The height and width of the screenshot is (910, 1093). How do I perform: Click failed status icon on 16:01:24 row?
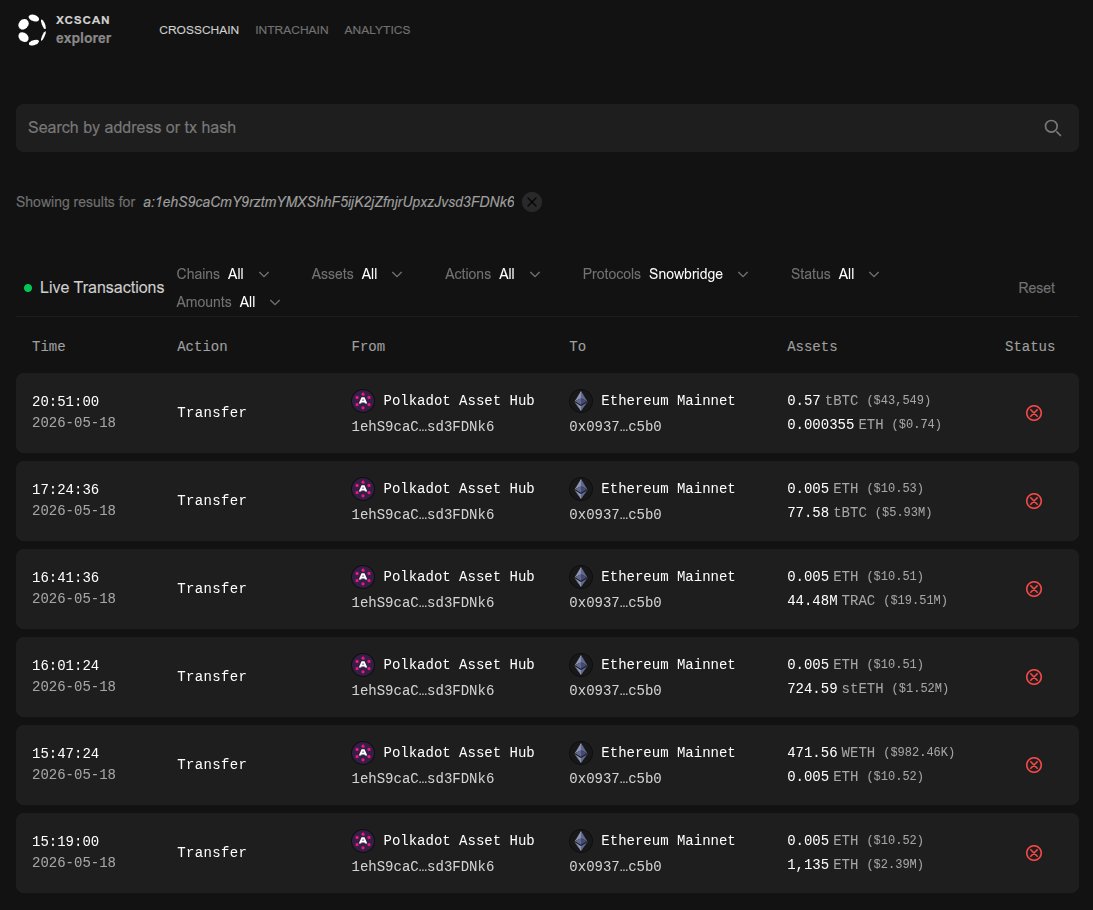coord(1034,677)
